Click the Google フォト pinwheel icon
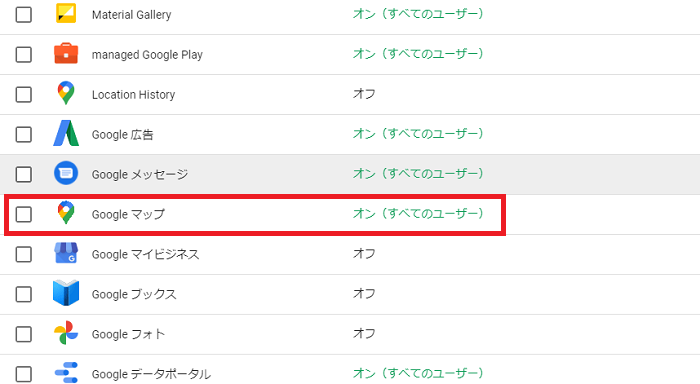 (x=66, y=333)
